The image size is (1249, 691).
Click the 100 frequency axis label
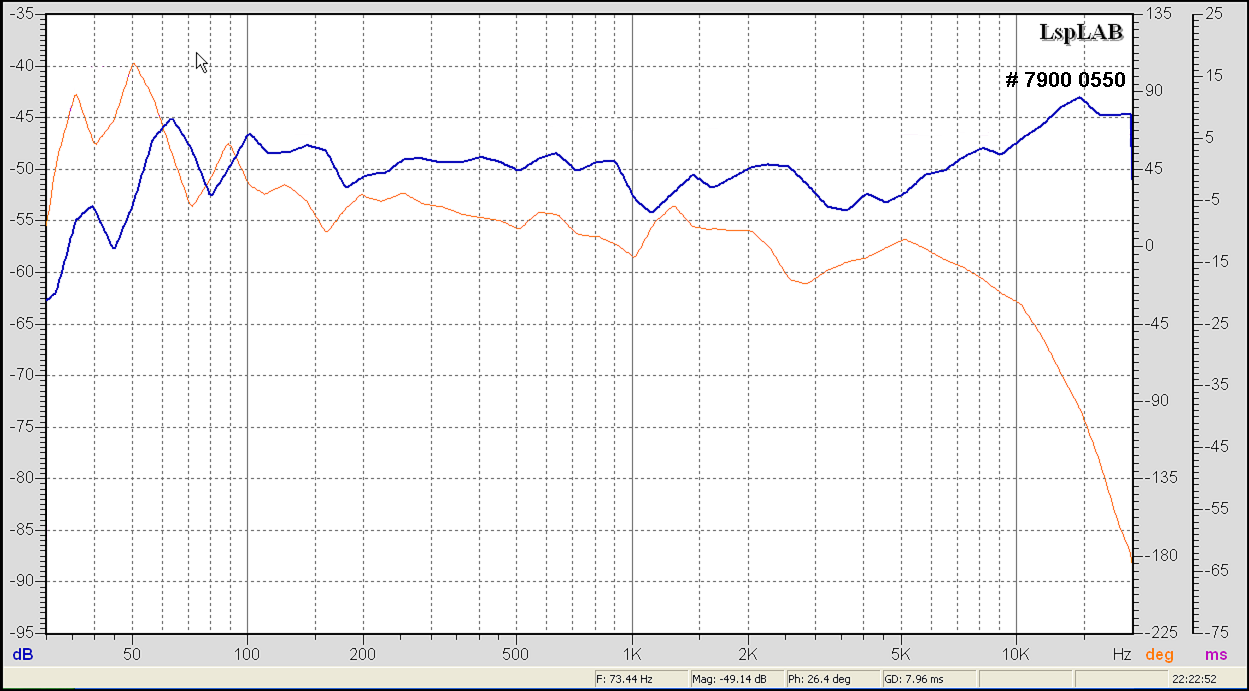coord(247,655)
